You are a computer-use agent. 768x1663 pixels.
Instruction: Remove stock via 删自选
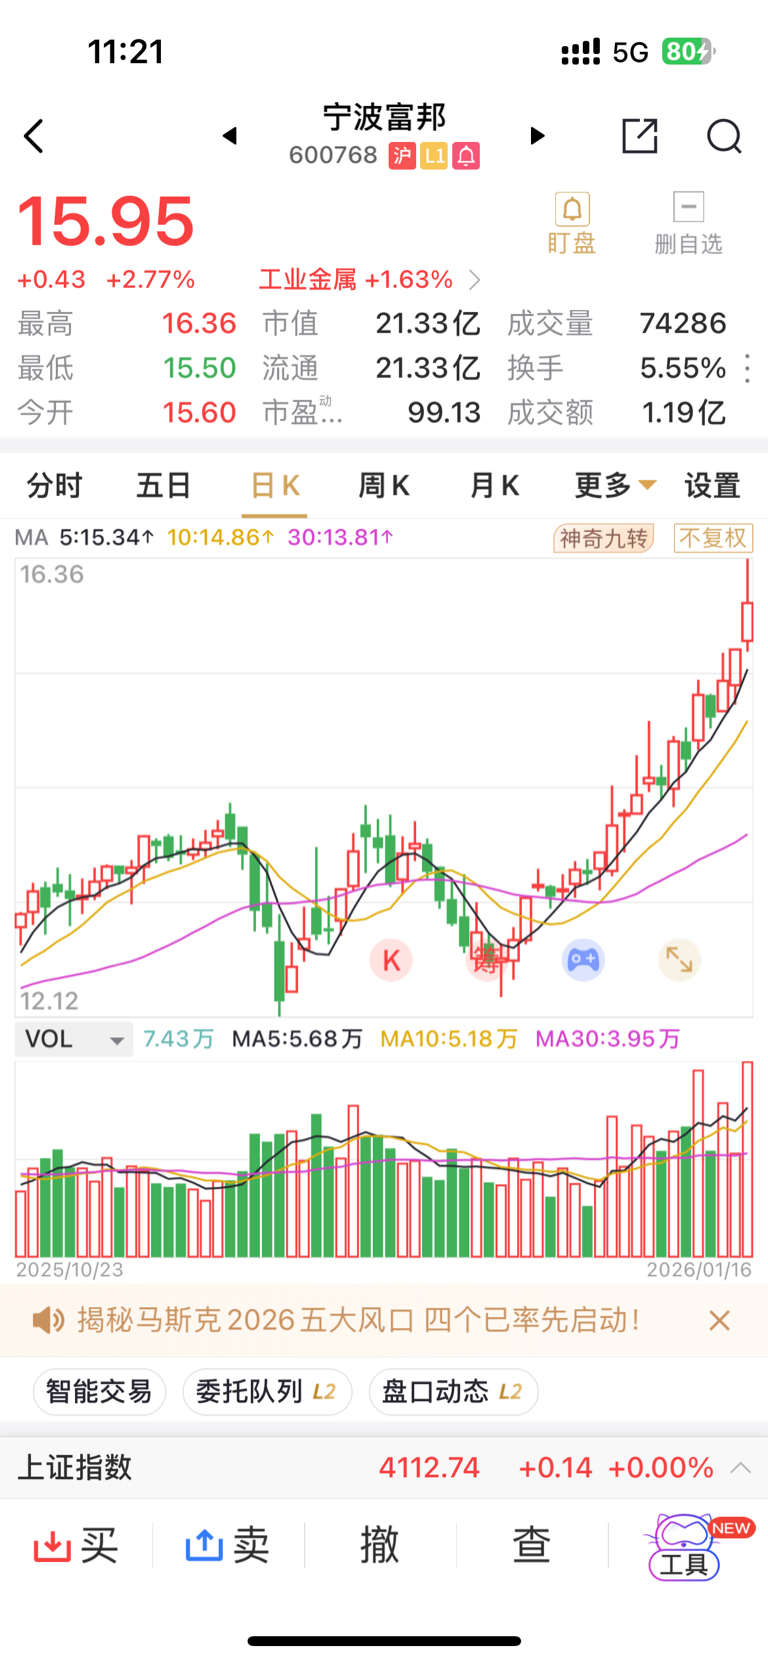click(x=688, y=224)
